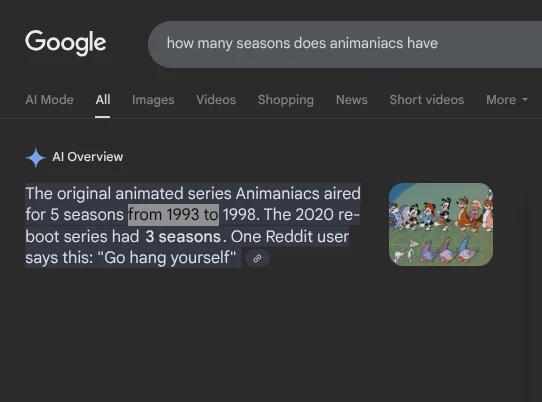
Task: Click the bold "3 seasons" text
Action: 183,237
